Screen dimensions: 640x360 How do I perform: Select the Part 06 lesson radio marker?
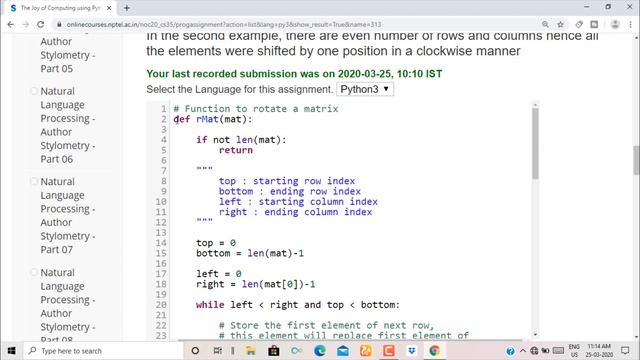34,91
